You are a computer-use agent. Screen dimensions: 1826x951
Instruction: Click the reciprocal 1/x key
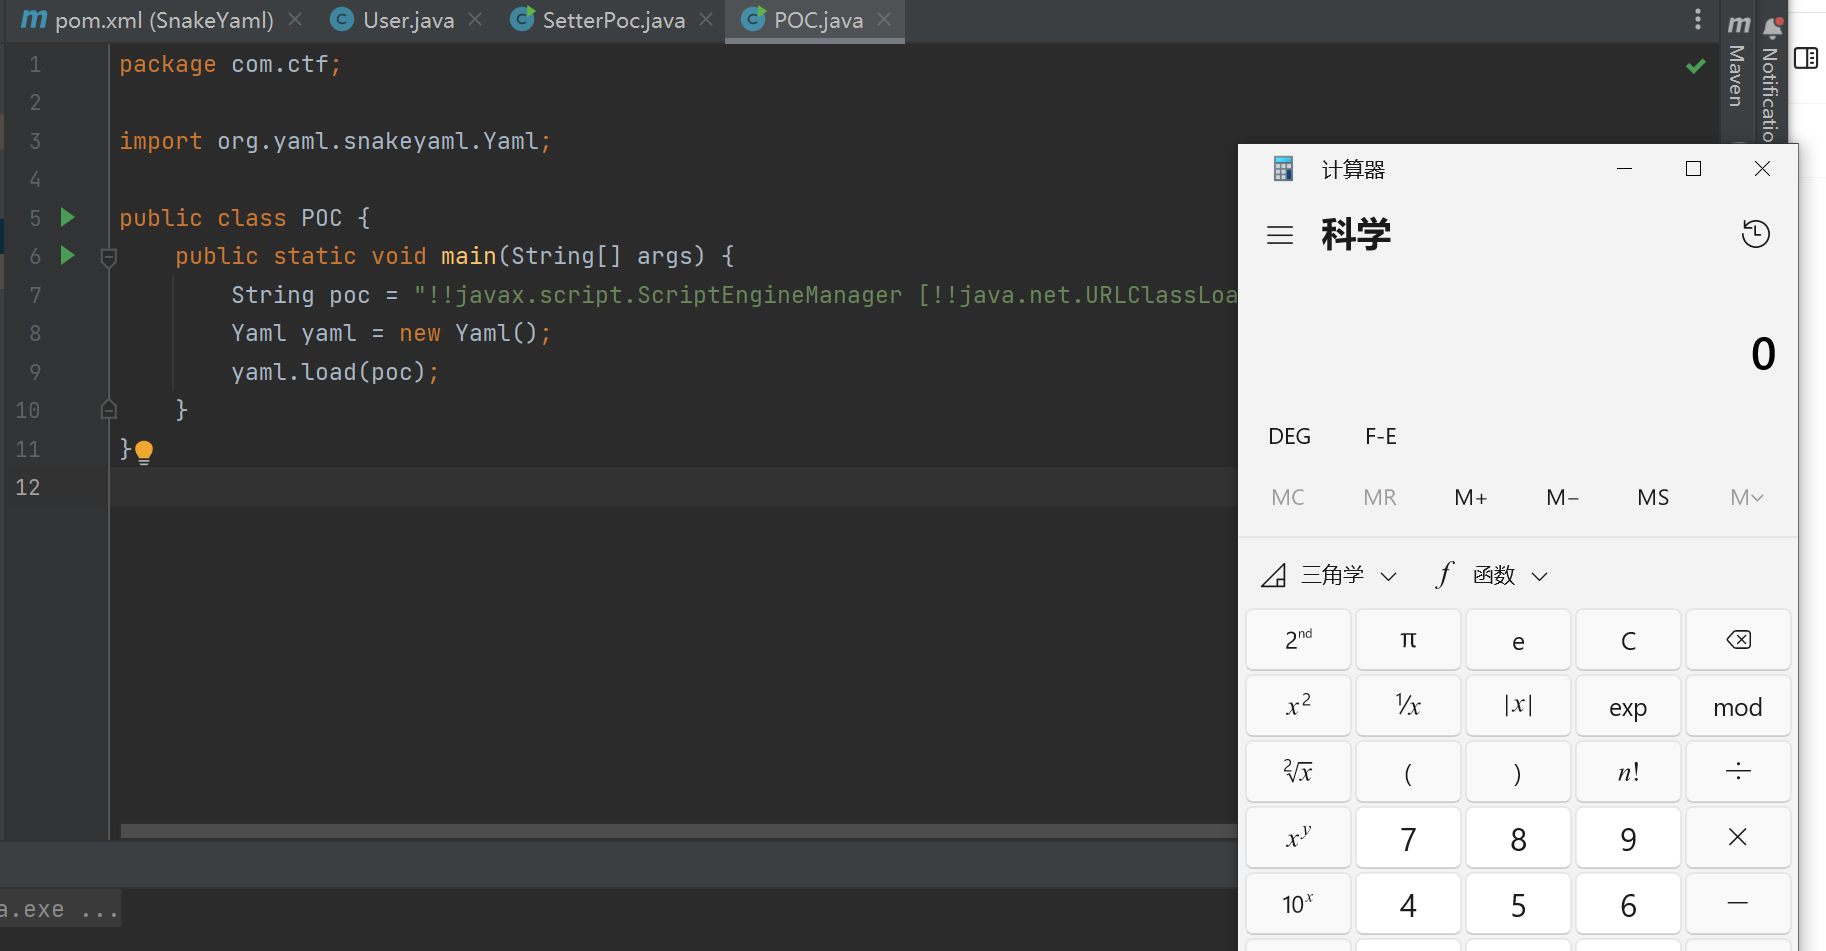point(1408,706)
